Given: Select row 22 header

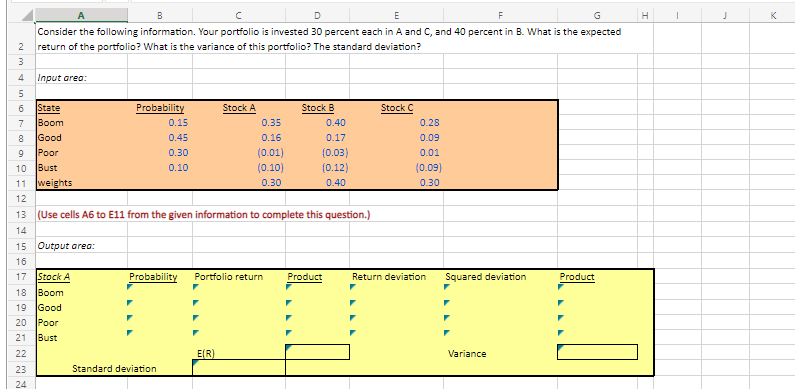Looking at the screenshot, I should (21, 353).
